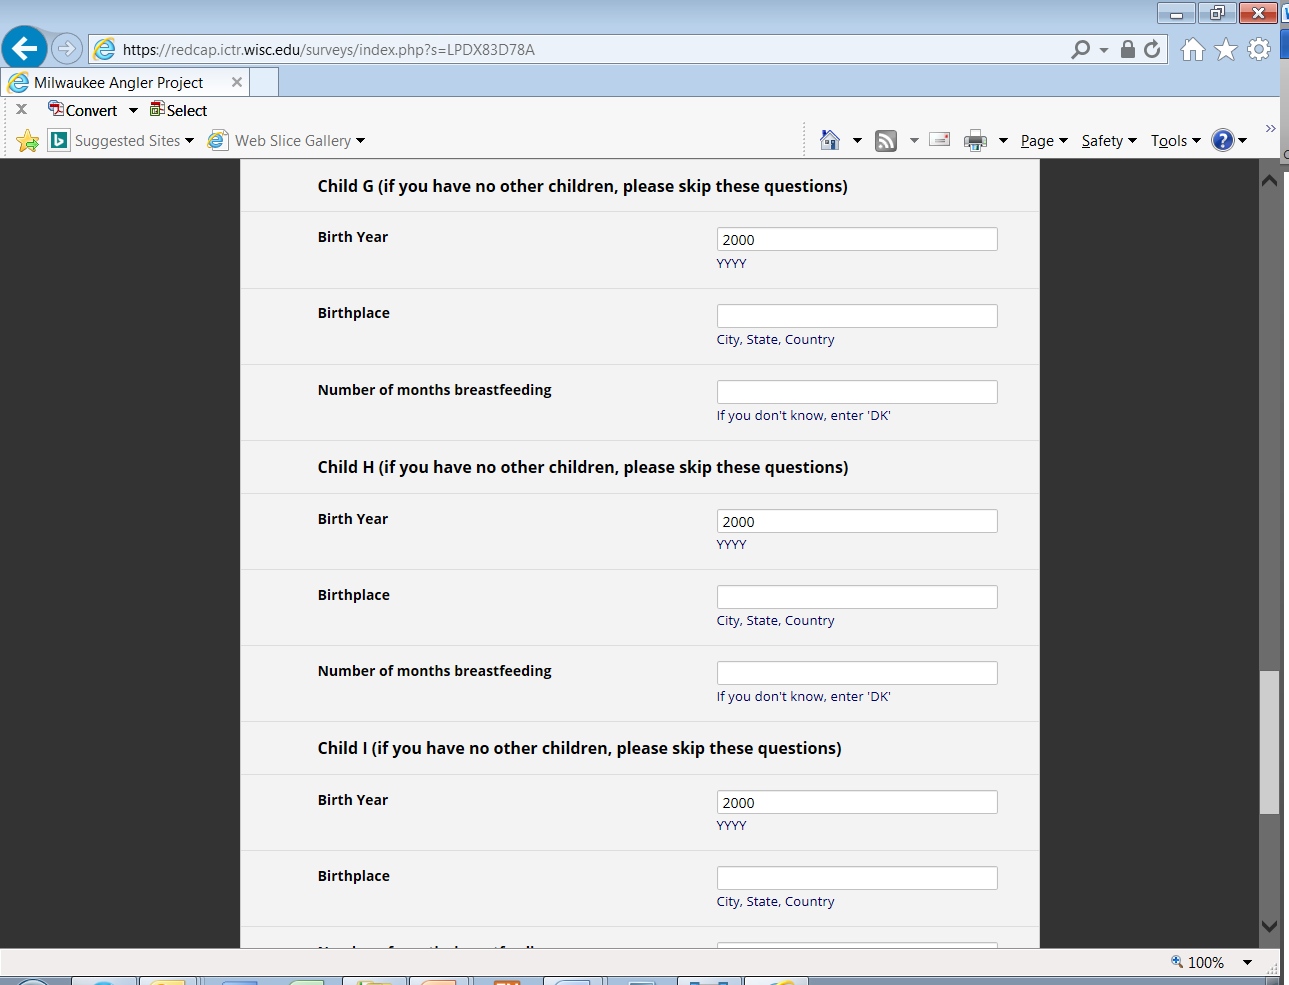Open the gear Tools icon
Image resolution: width=1289 pixels, height=985 pixels.
1259,49
